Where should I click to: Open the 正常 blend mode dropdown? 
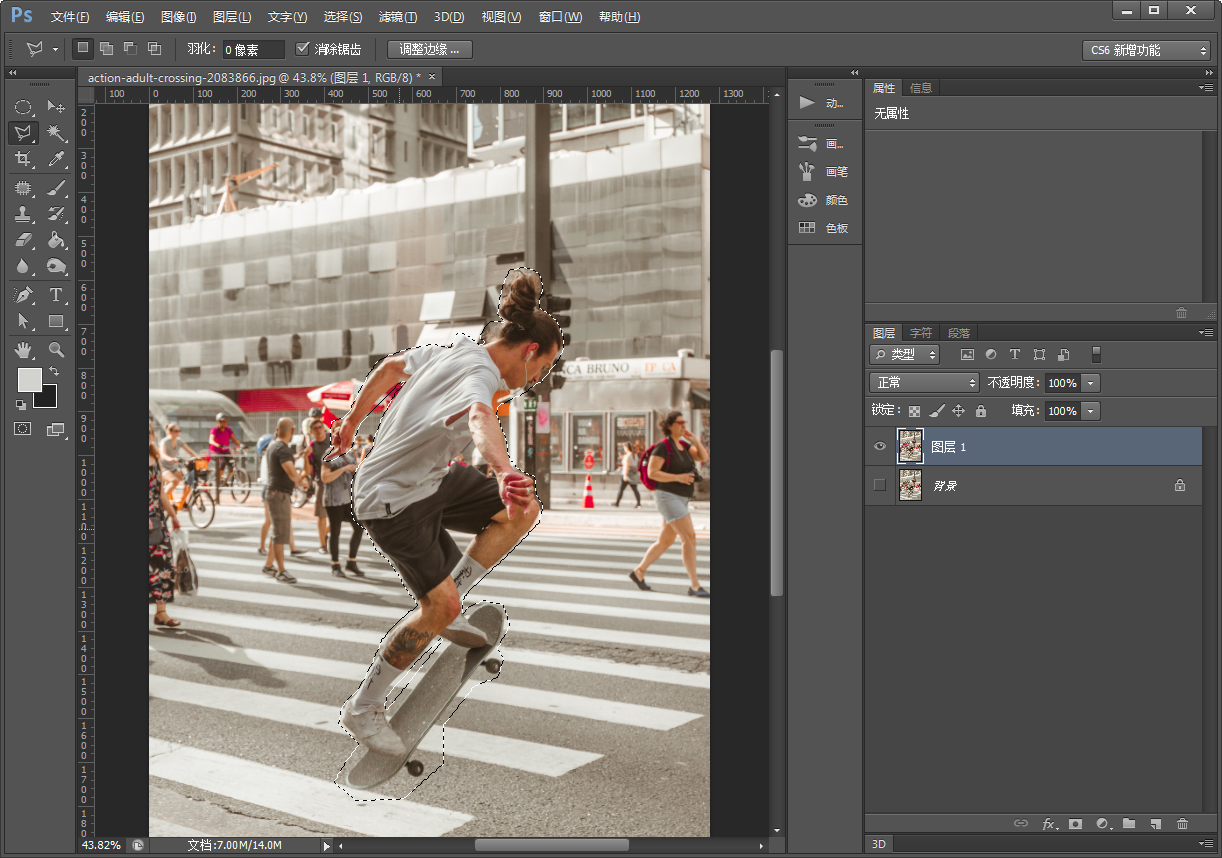[x=925, y=383]
